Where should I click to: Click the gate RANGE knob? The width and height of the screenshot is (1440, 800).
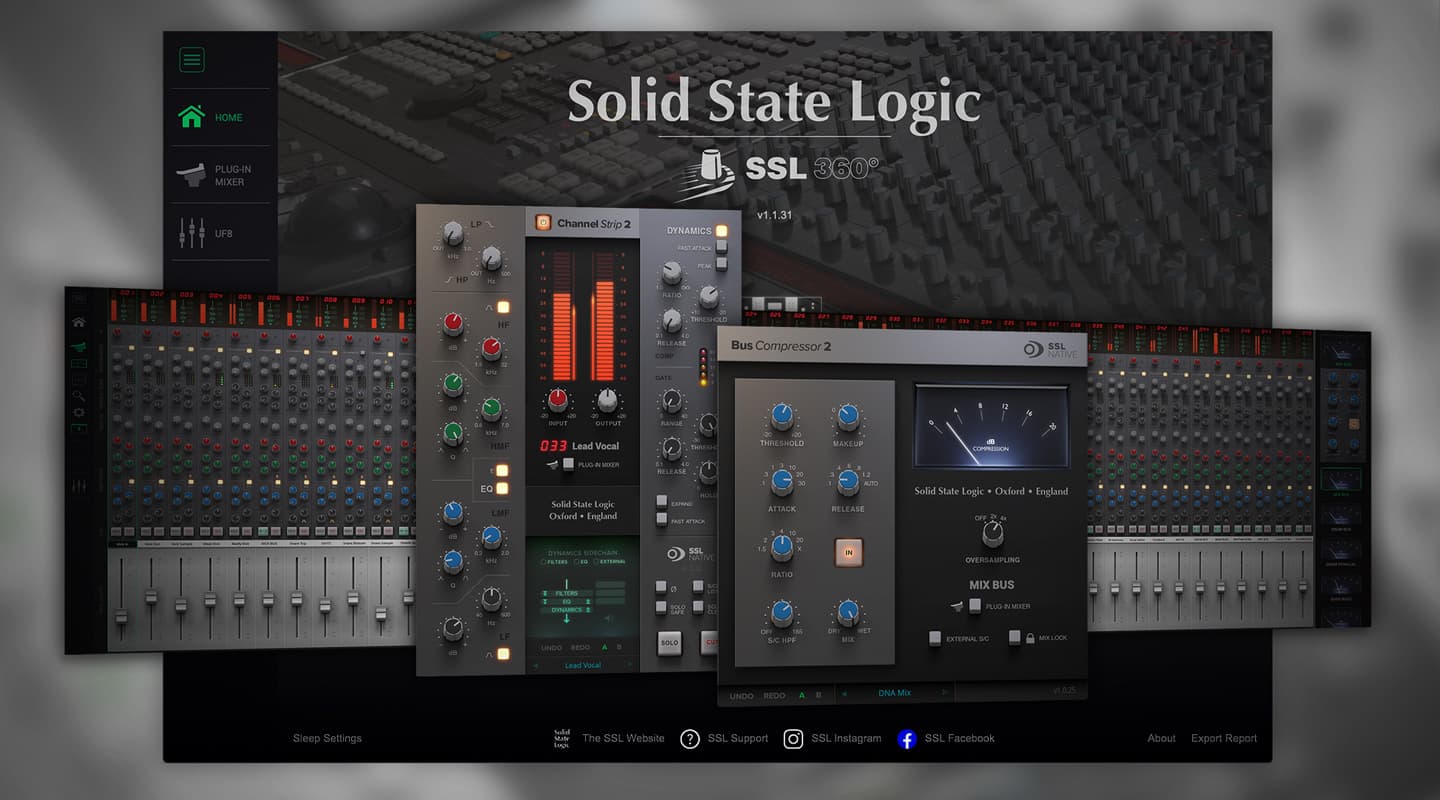pyautogui.click(x=671, y=402)
